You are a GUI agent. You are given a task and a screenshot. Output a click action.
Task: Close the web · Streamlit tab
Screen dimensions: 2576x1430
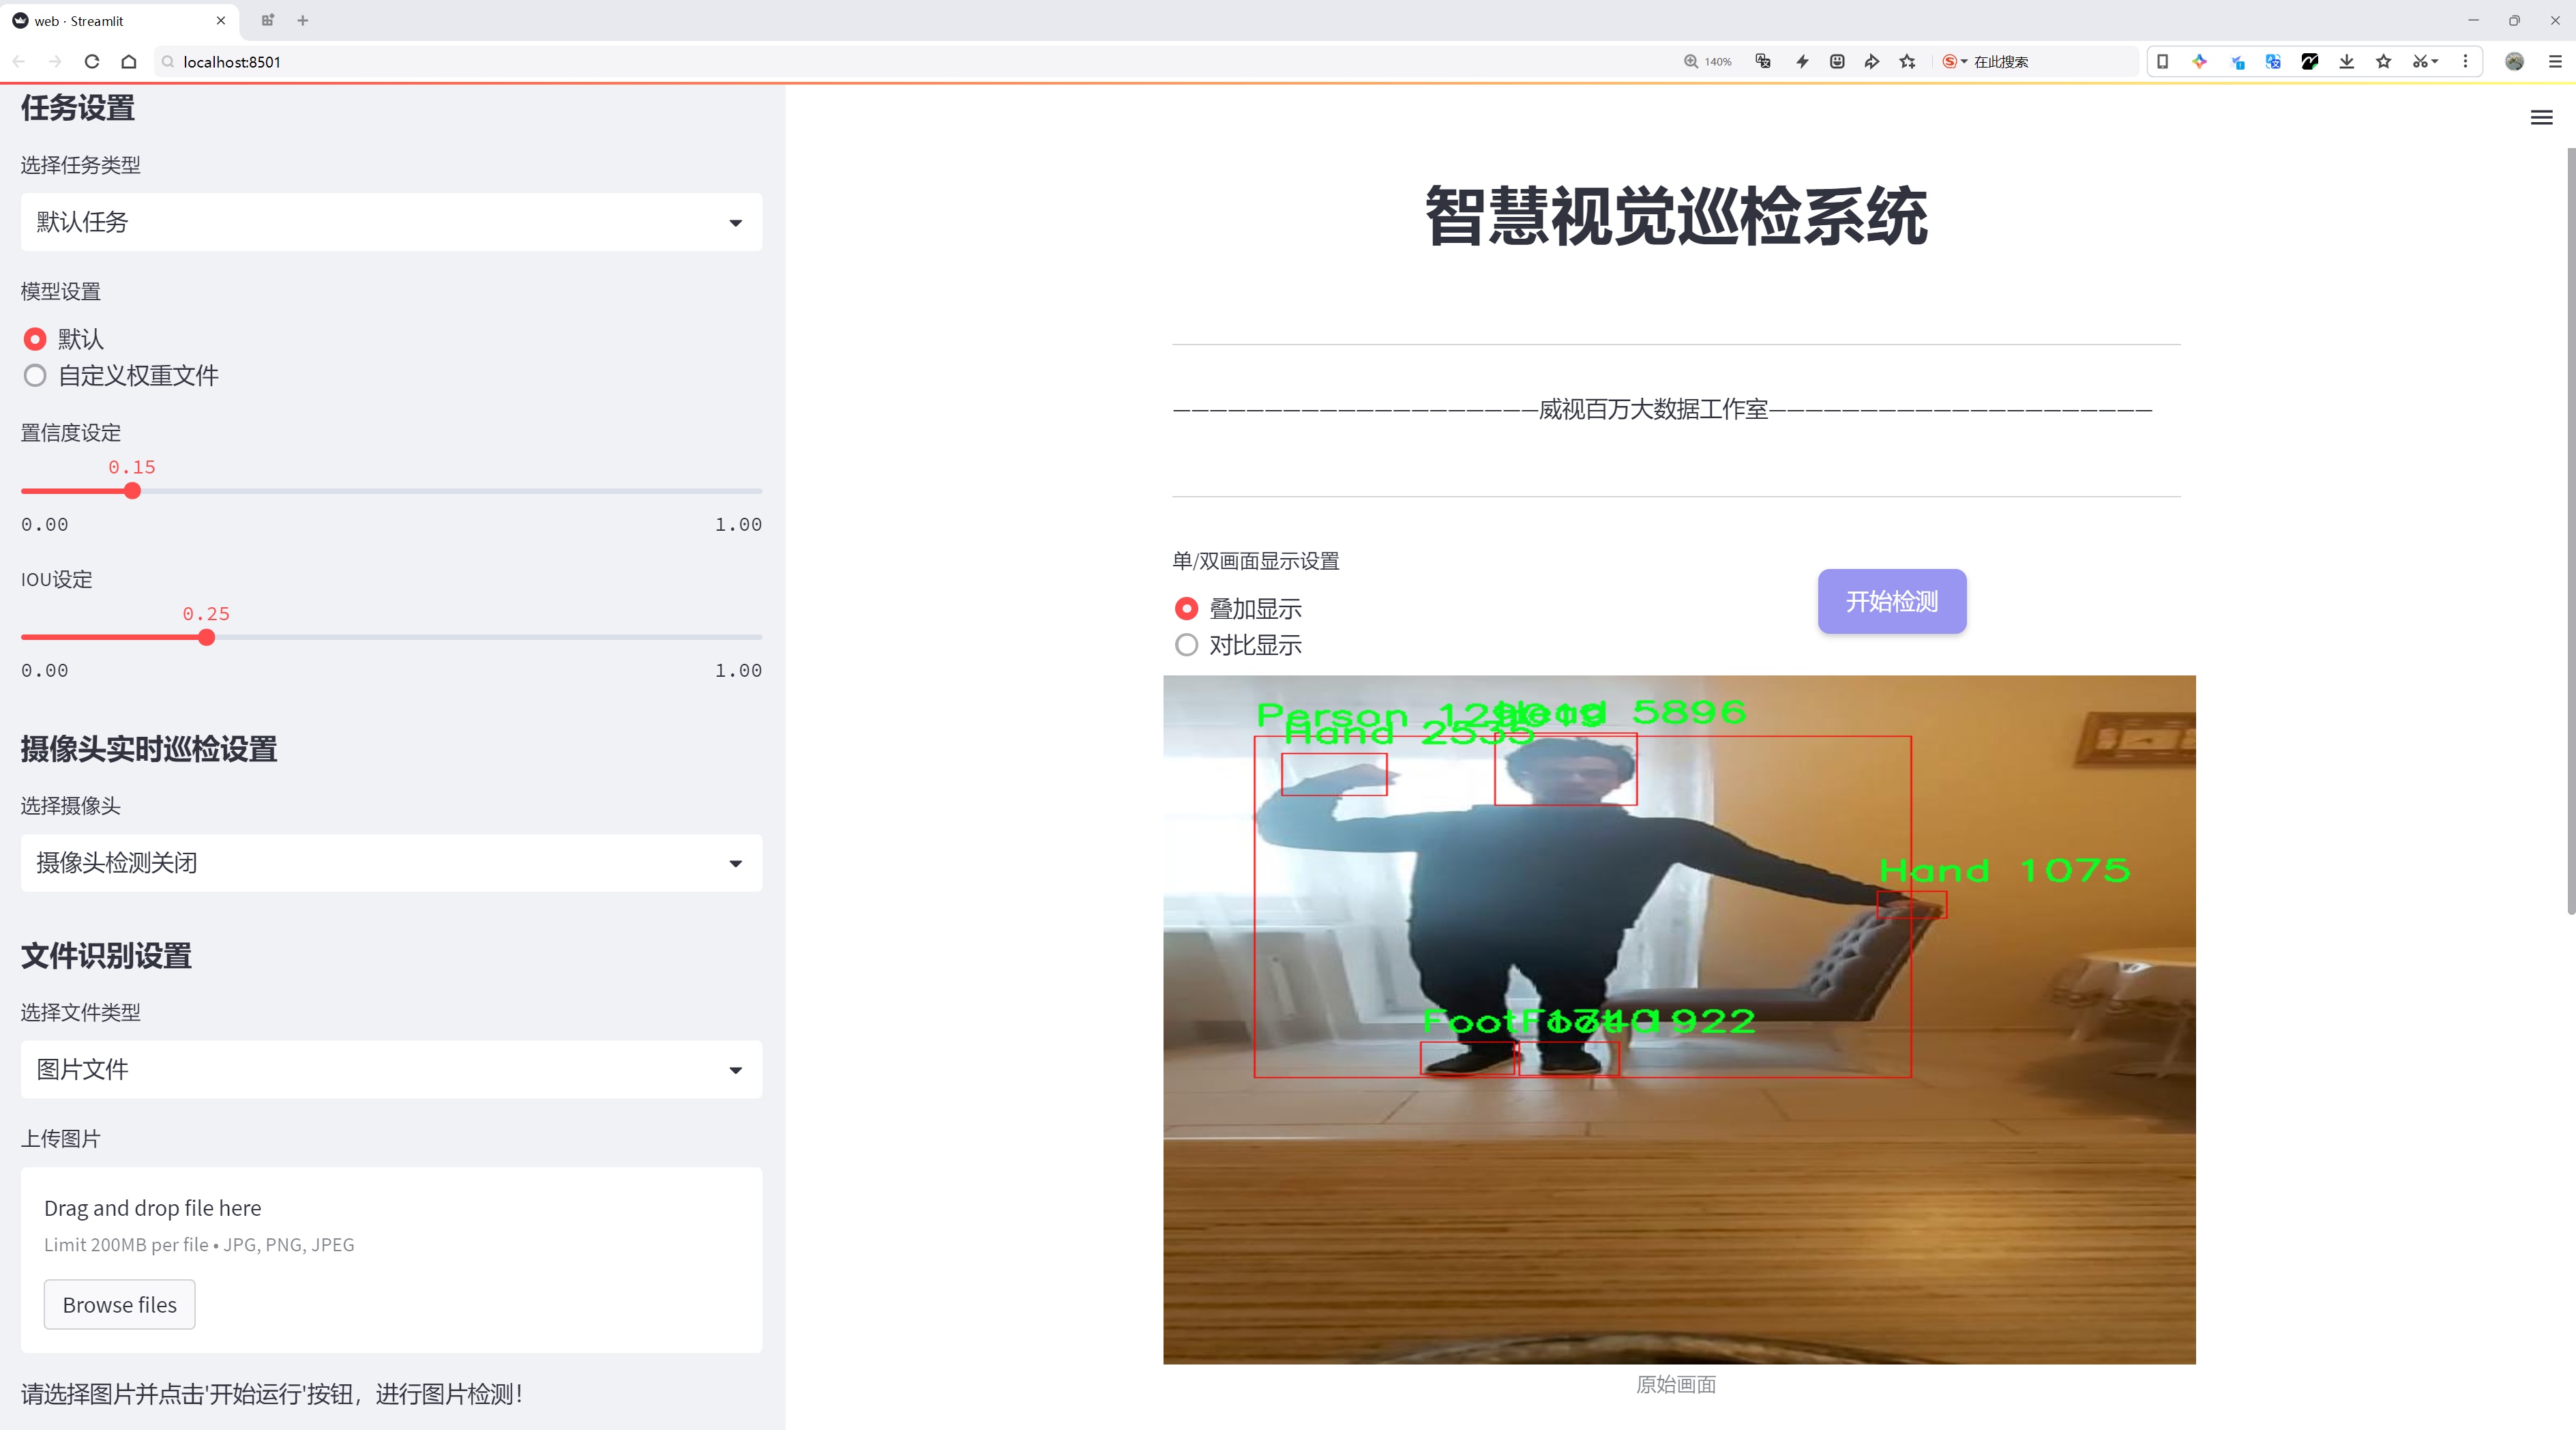coord(221,20)
